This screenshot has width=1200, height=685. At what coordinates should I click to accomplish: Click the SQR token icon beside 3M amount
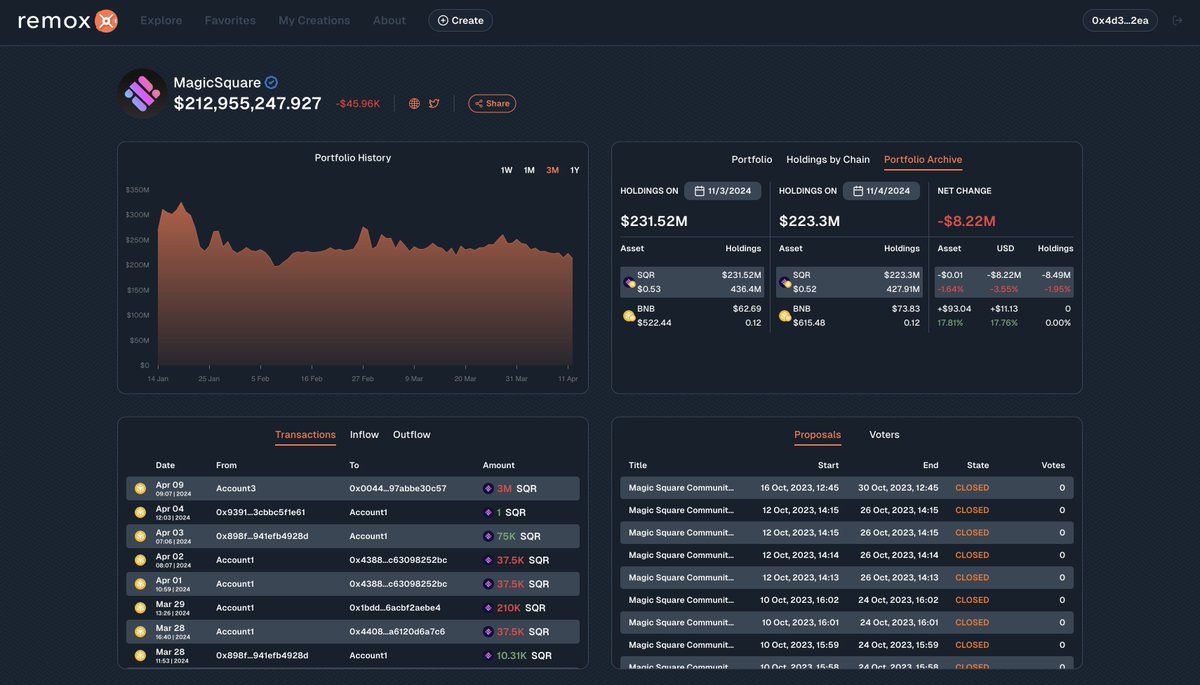[x=488, y=488]
